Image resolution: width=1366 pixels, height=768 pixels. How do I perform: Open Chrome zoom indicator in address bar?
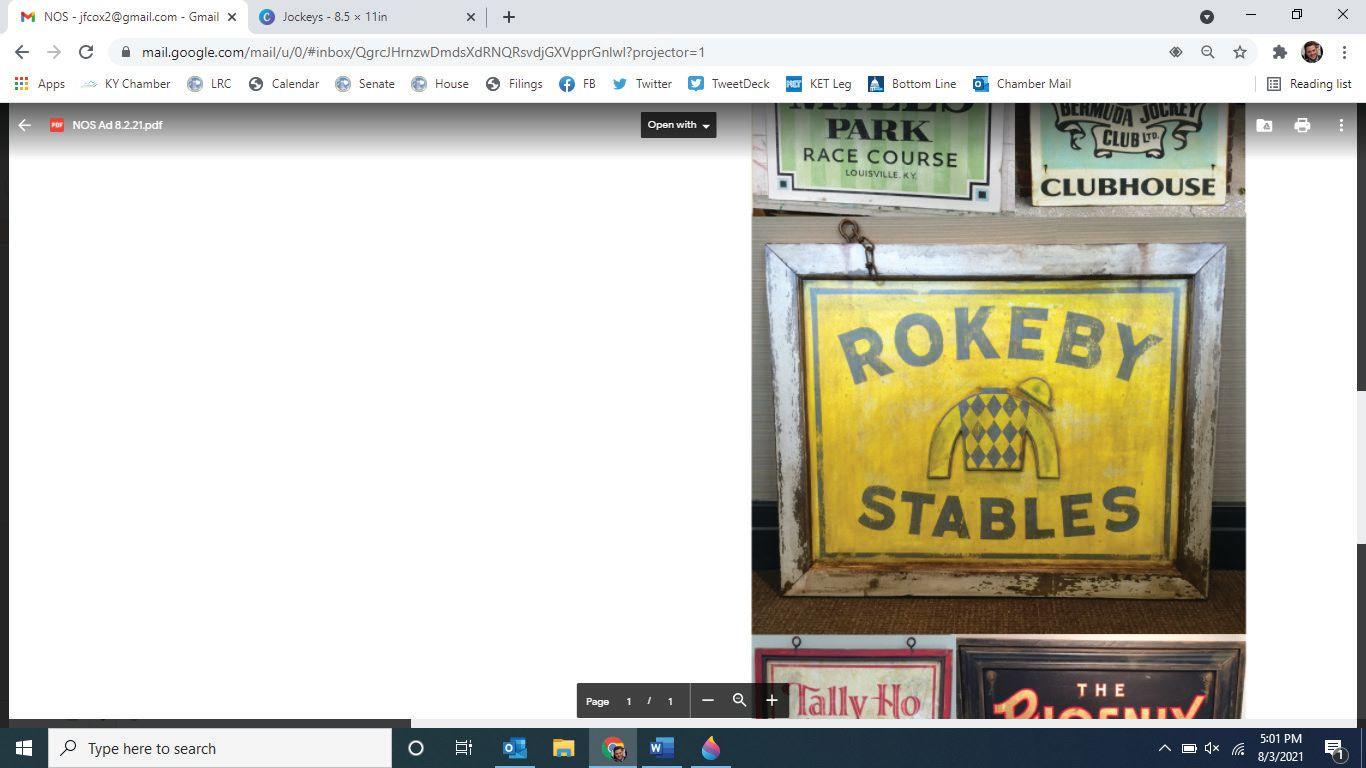point(1208,52)
